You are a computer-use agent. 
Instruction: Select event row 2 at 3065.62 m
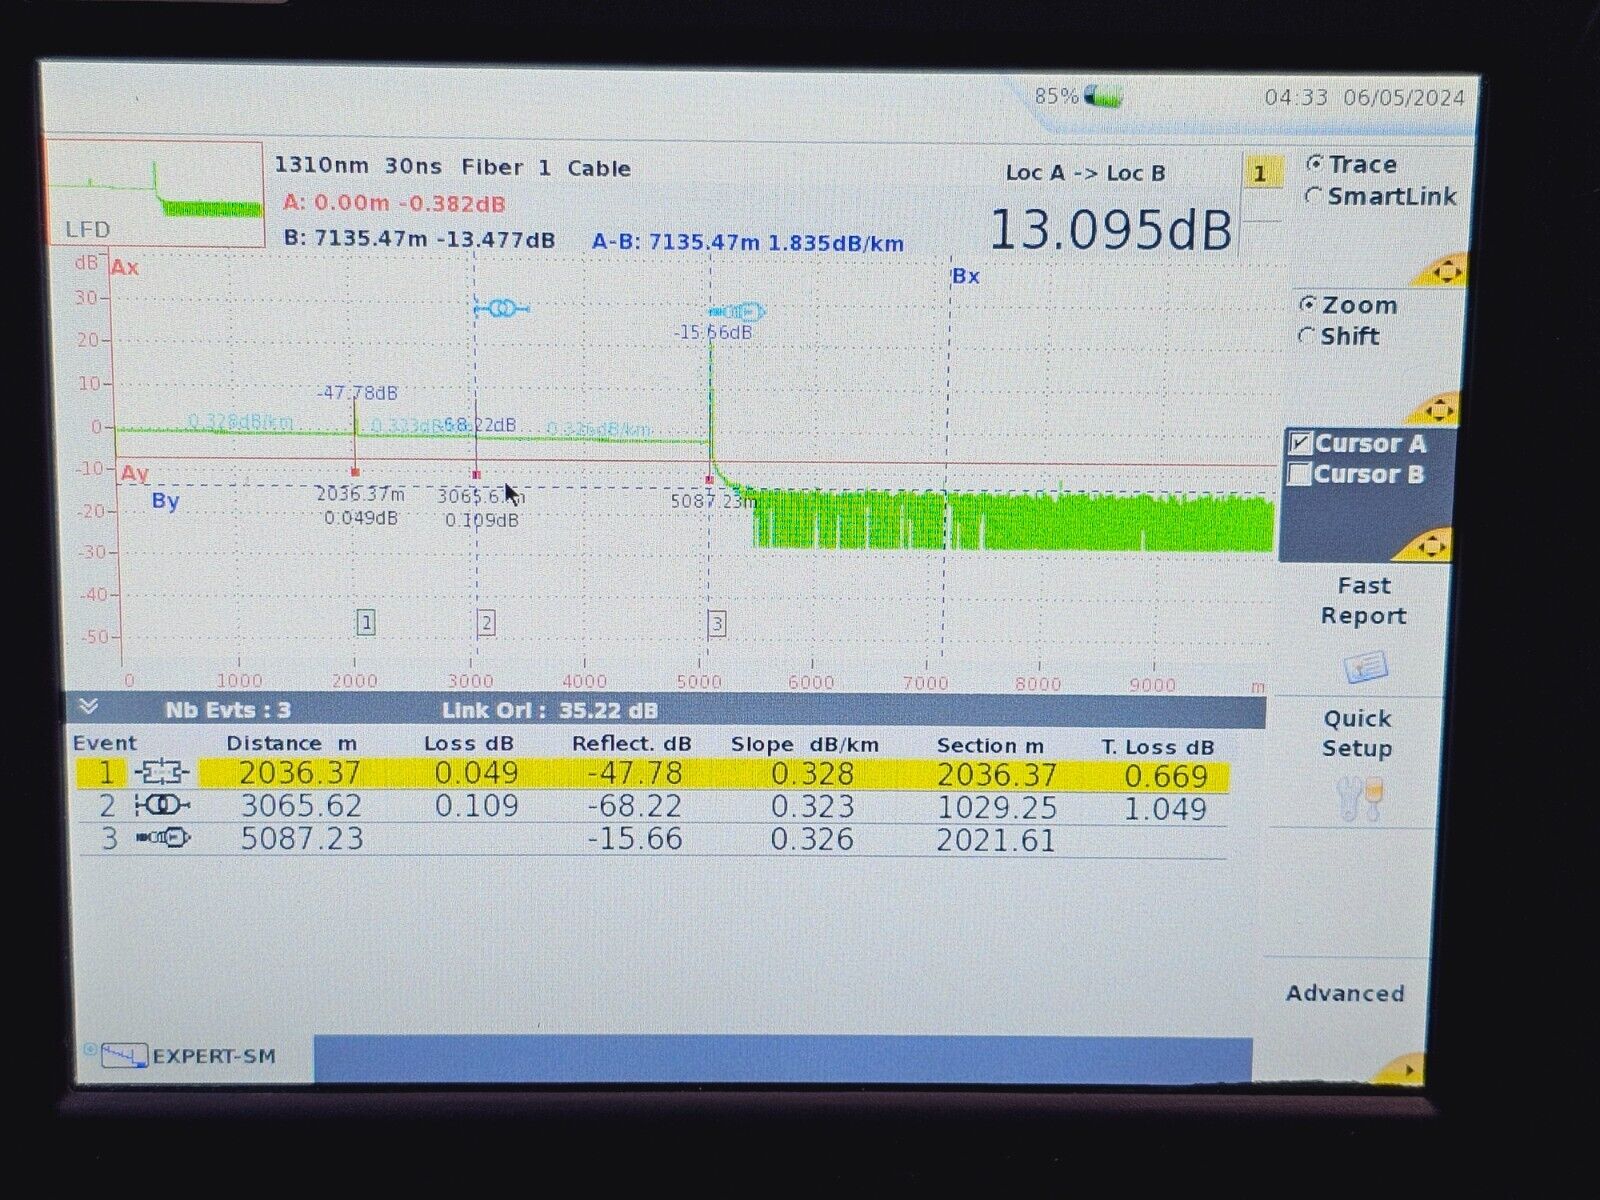(650, 806)
